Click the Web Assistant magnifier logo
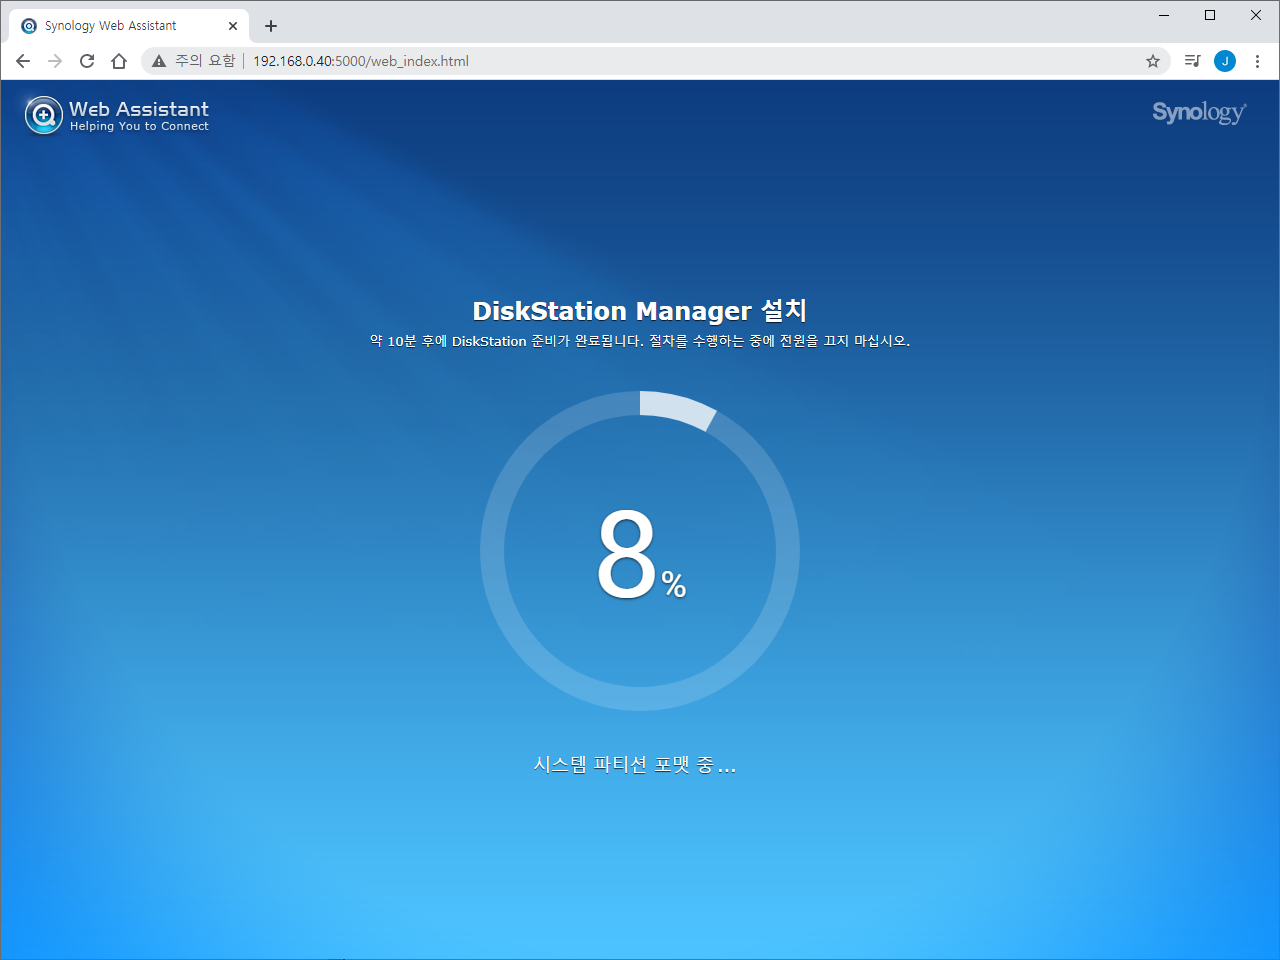 (x=43, y=115)
